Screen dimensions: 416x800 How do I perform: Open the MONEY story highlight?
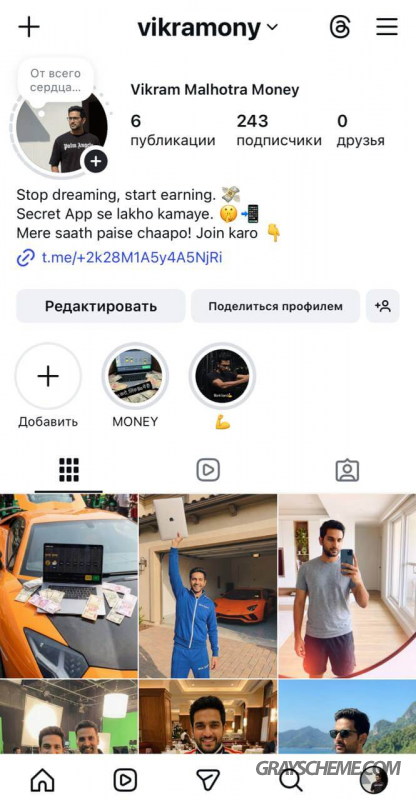click(x=135, y=377)
